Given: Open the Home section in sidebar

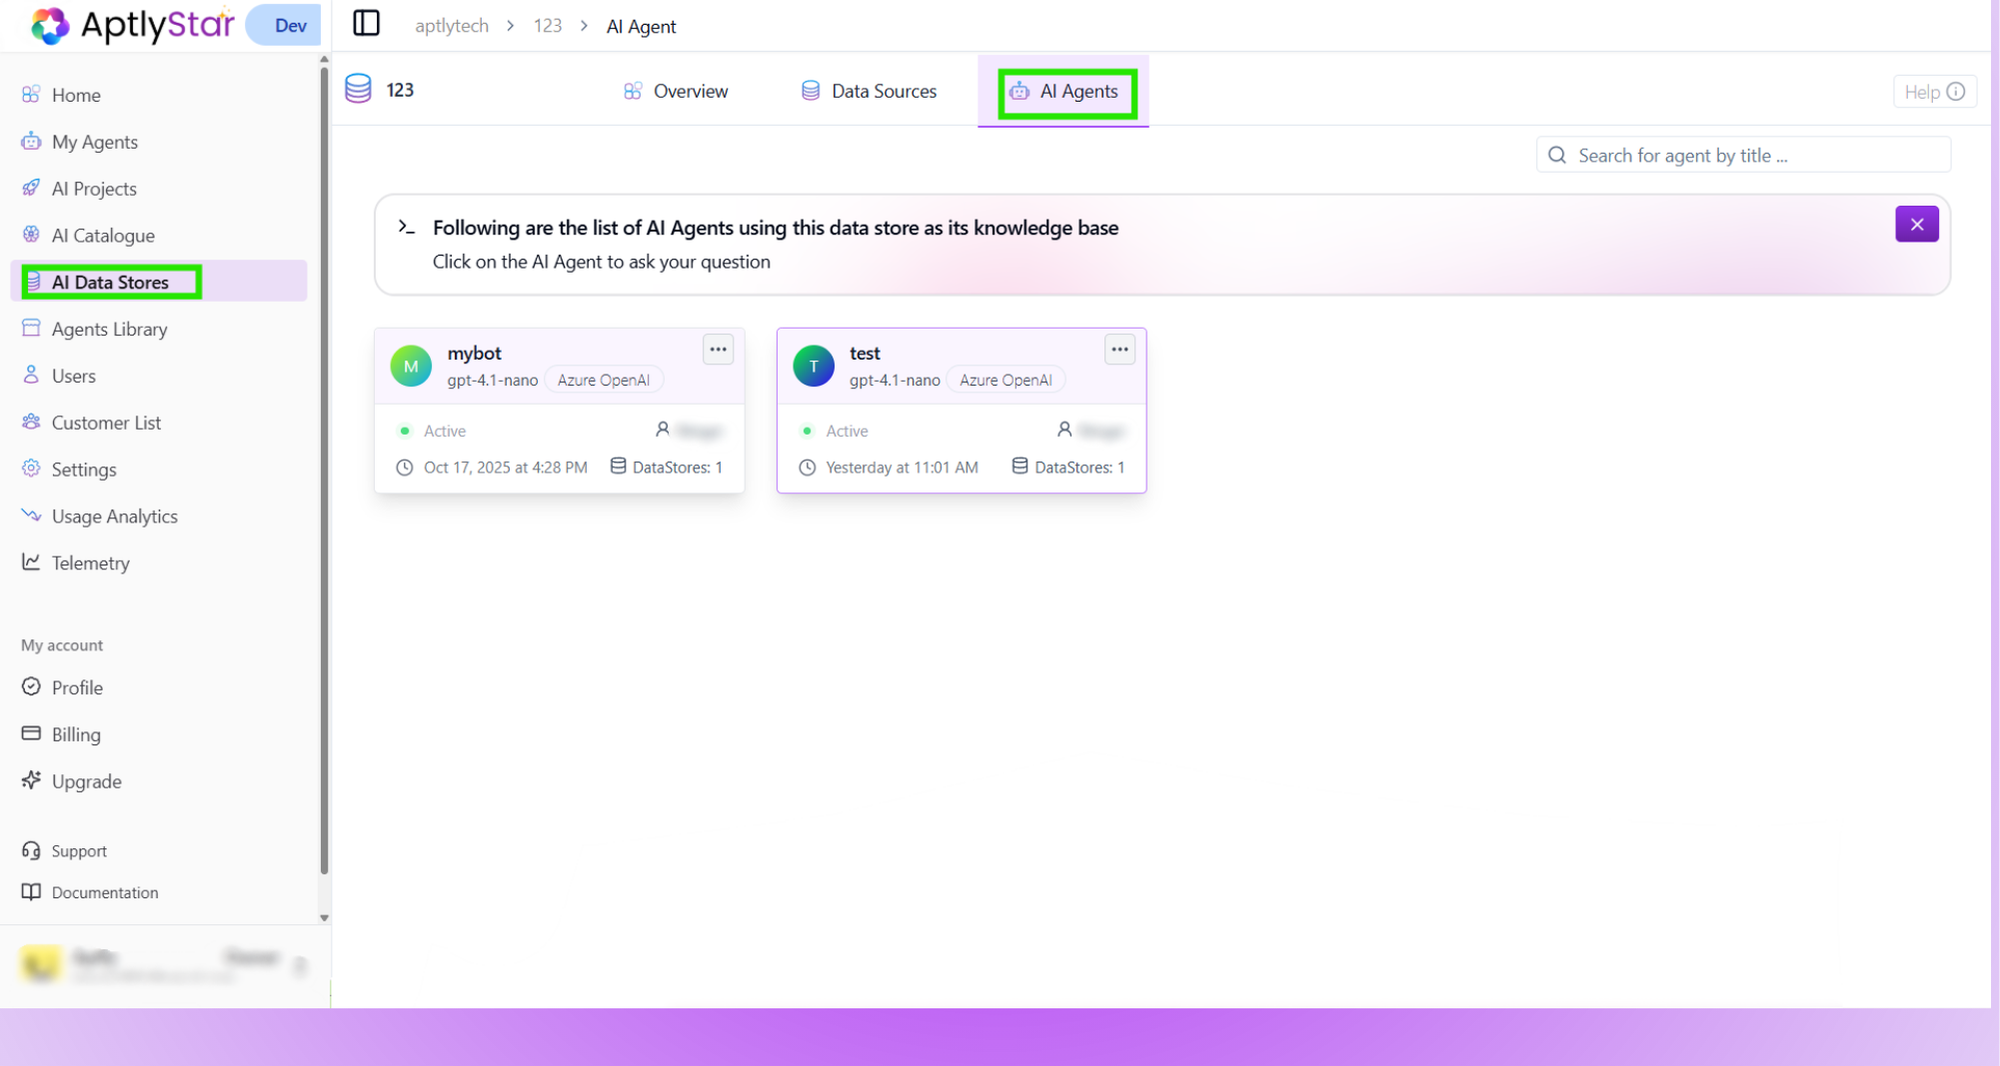Looking at the screenshot, I should 76,95.
